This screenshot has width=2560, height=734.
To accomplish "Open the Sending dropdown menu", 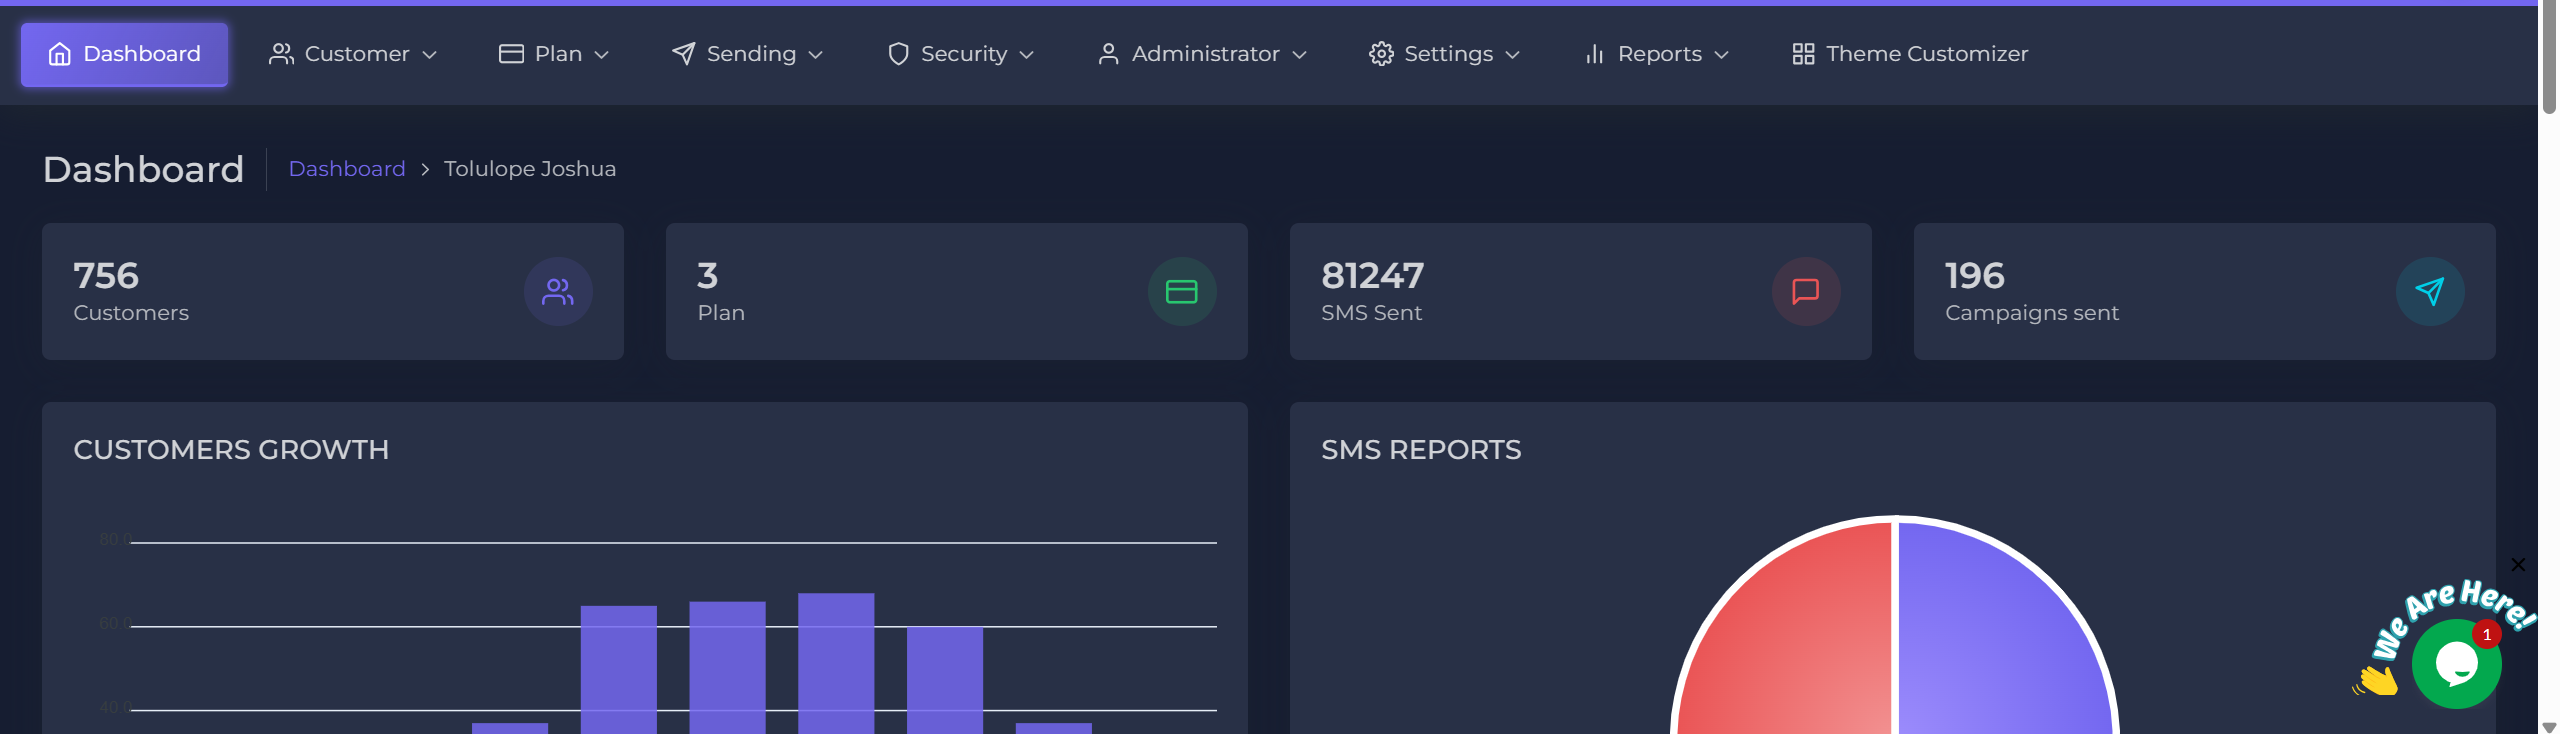I will click(747, 54).
